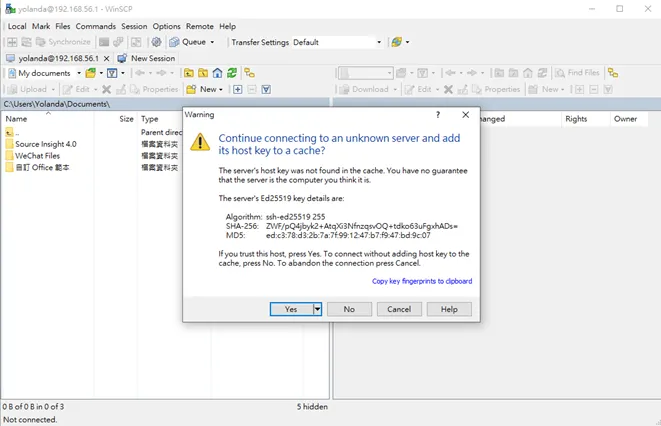The image size is (661, 426).
Task: Expand the local filter dropdown arrow
Action: (123, 73)
